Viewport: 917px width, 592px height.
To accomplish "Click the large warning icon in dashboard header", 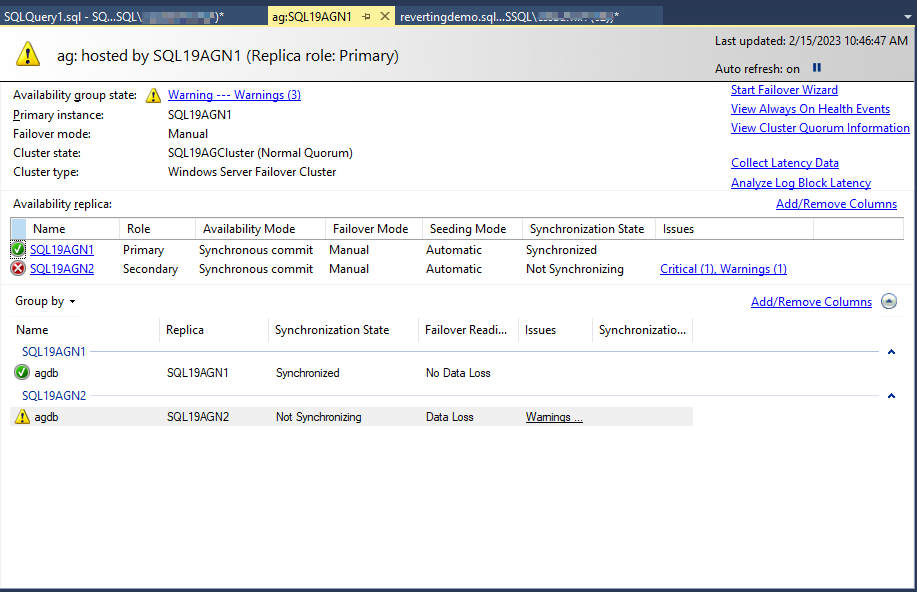I will 27,55.
